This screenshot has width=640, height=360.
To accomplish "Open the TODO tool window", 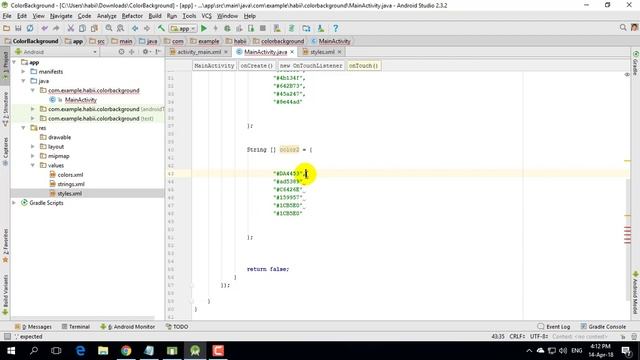I will (177, 327).
